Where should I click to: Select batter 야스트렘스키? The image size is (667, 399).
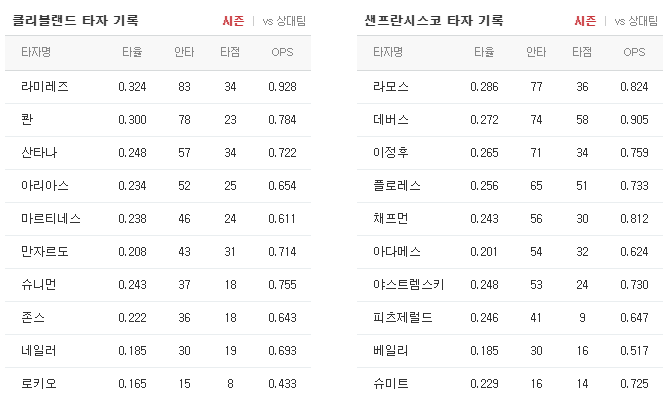click(x=408, y=285)
